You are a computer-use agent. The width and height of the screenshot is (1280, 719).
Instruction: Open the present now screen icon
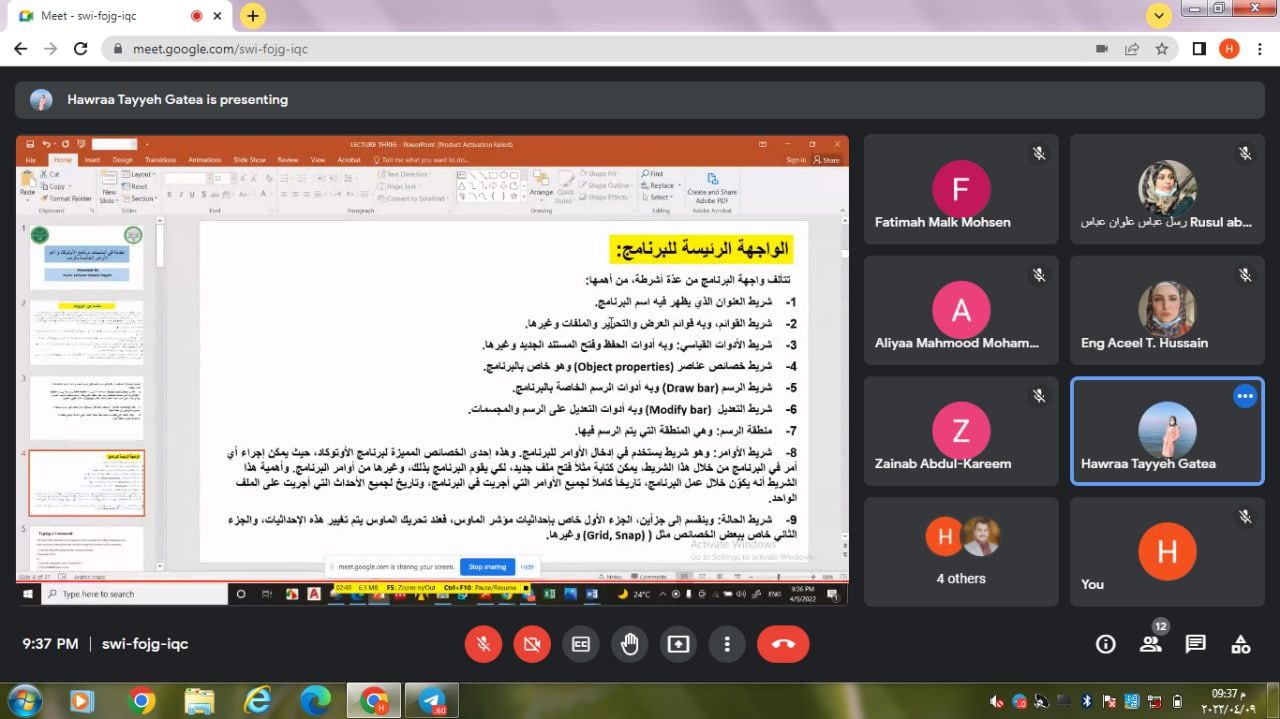tap(678, 644)
